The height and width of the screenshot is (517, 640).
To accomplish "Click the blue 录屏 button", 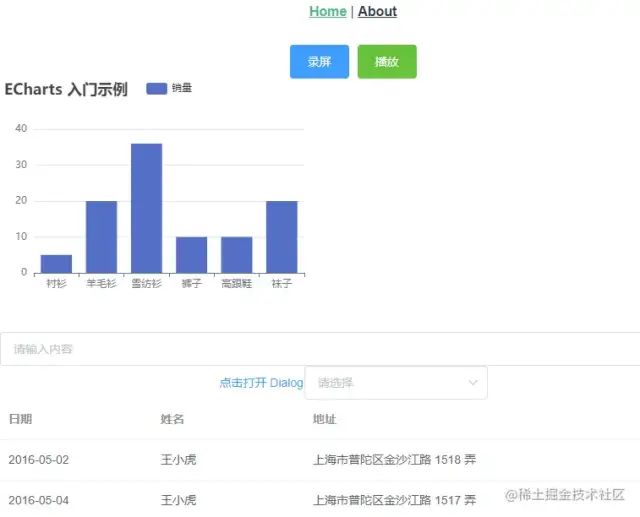I will [x=319, y=62].
